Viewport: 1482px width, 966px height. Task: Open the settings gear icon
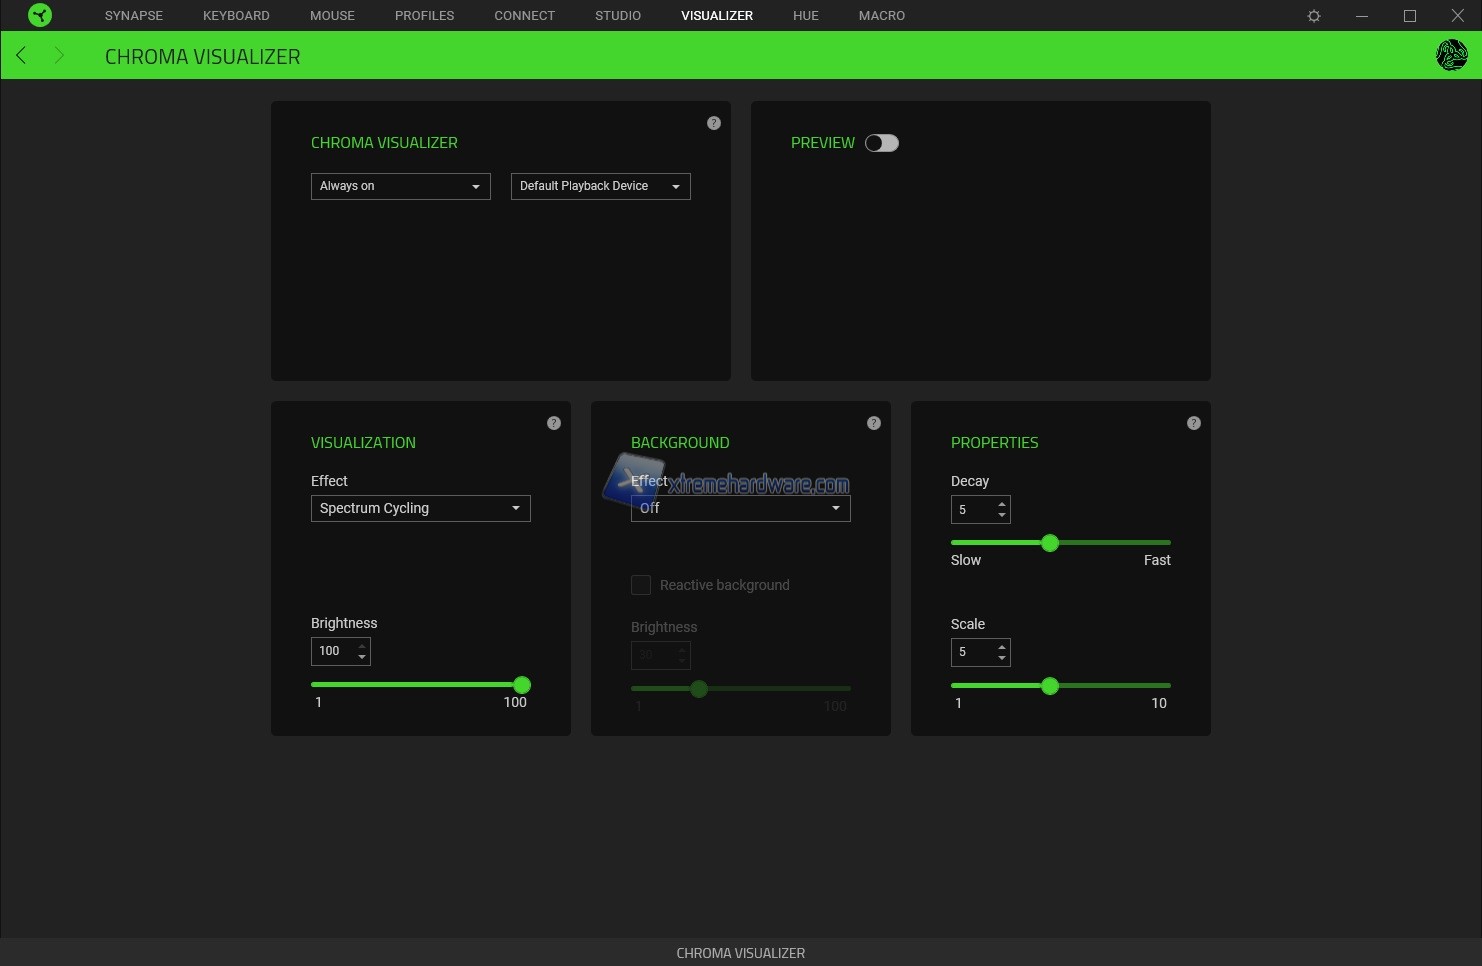pos(1314,16)
